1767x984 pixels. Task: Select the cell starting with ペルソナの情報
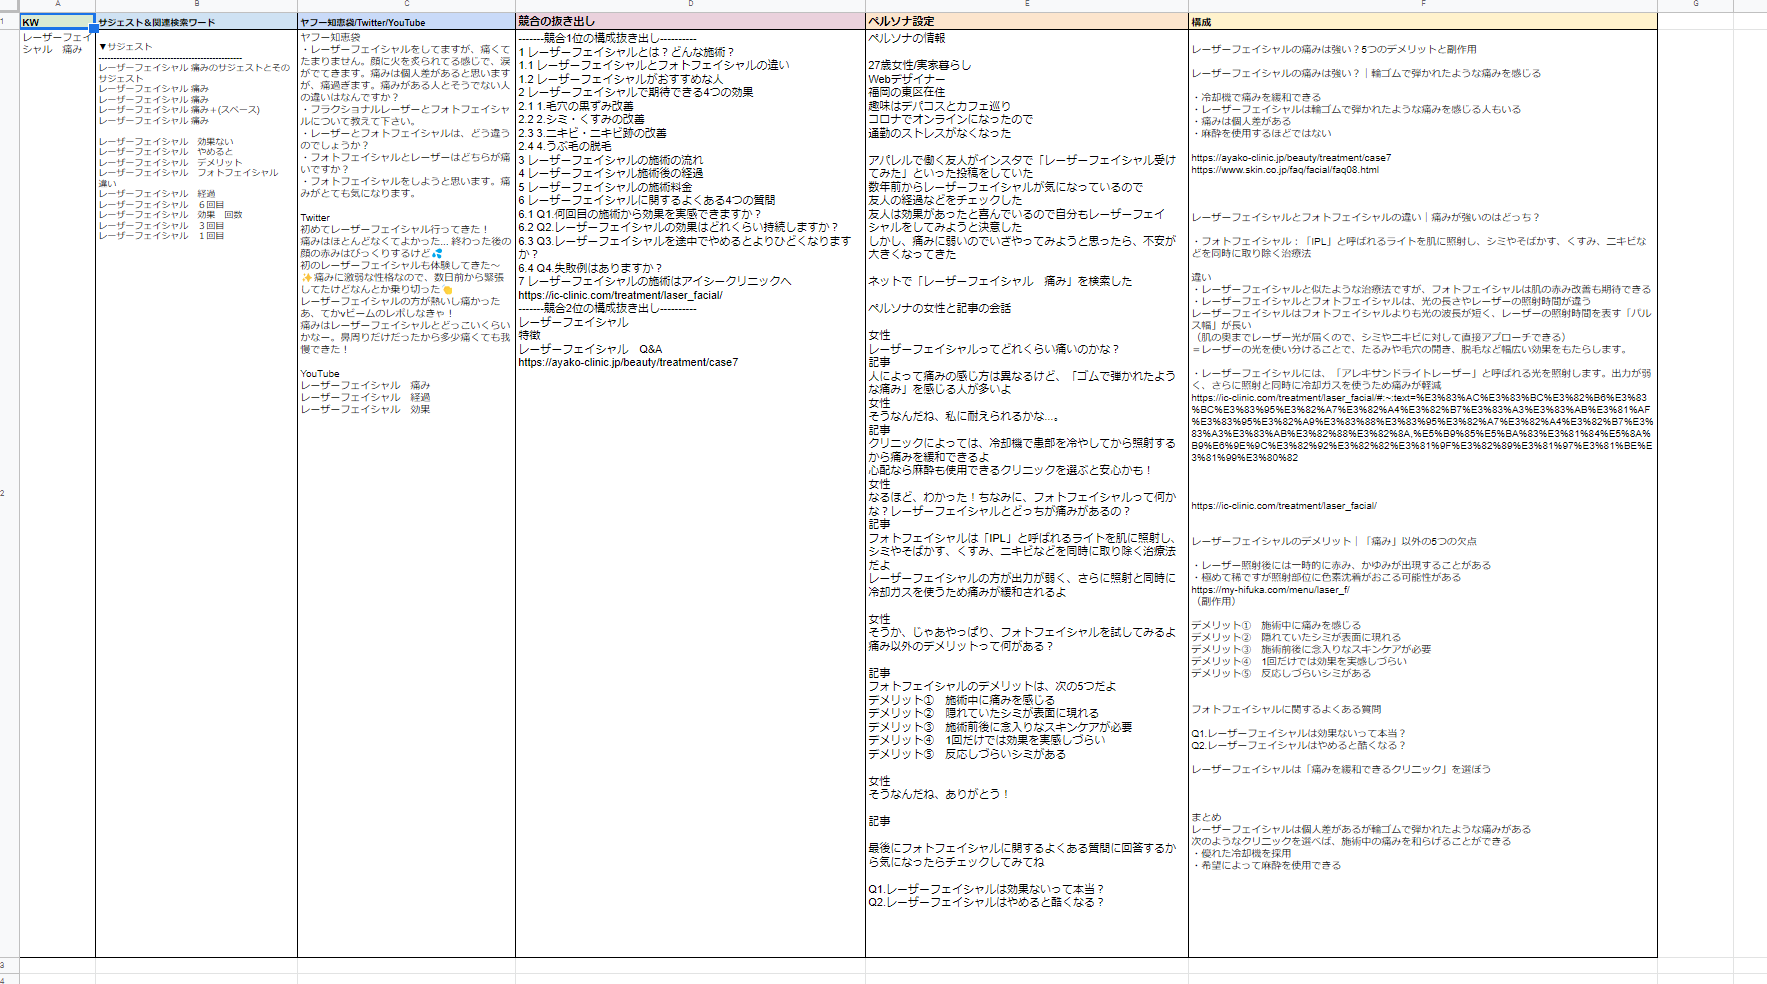[x=1027, y=493]
